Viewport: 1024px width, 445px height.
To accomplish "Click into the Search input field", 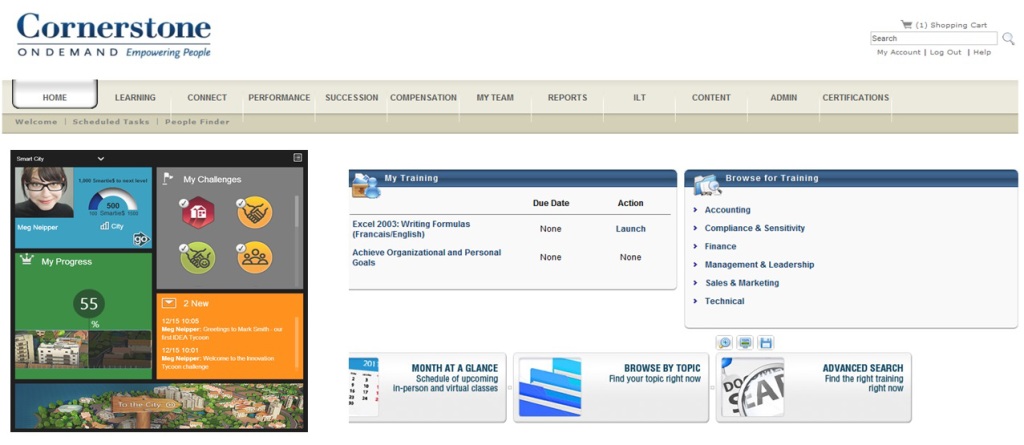I will pyautogui.click(x=933, y=39).
